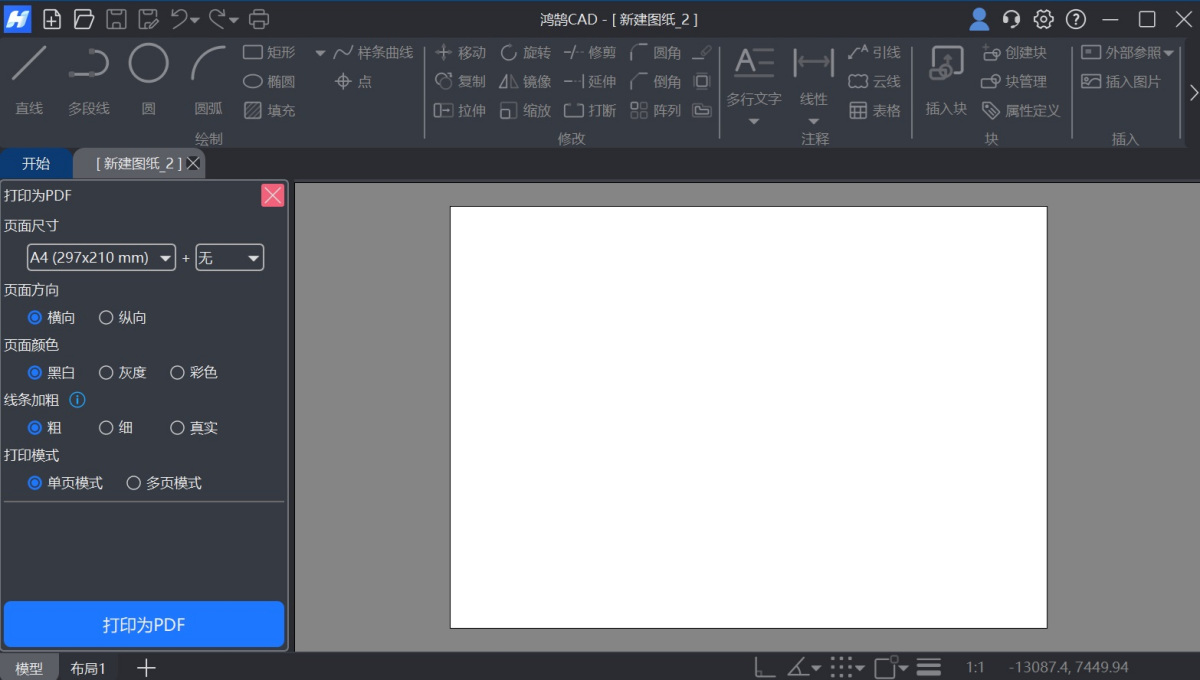Image resolution: width=1200 pixels, height=680 pixels.
Task: Click the 阵列 (Array) modify icon
Action: pos(655,111)
